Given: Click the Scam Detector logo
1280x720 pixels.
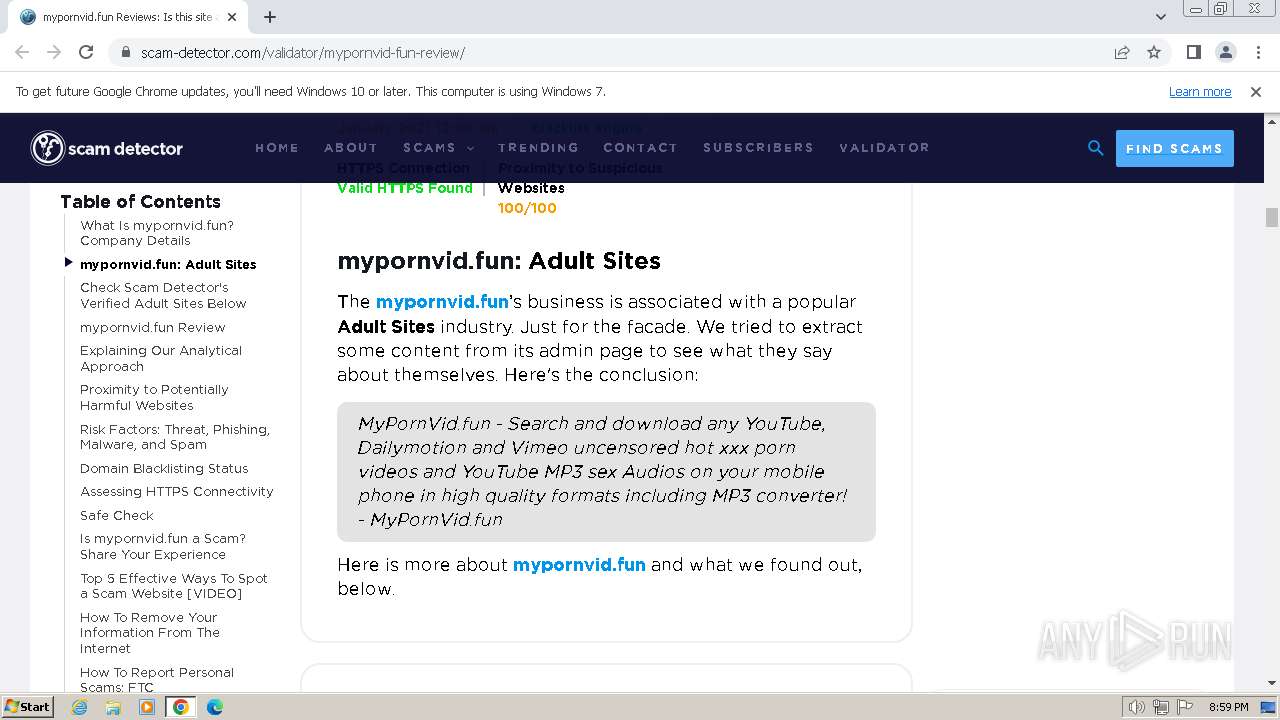Looking at the screenshot, I should [106, 148].
